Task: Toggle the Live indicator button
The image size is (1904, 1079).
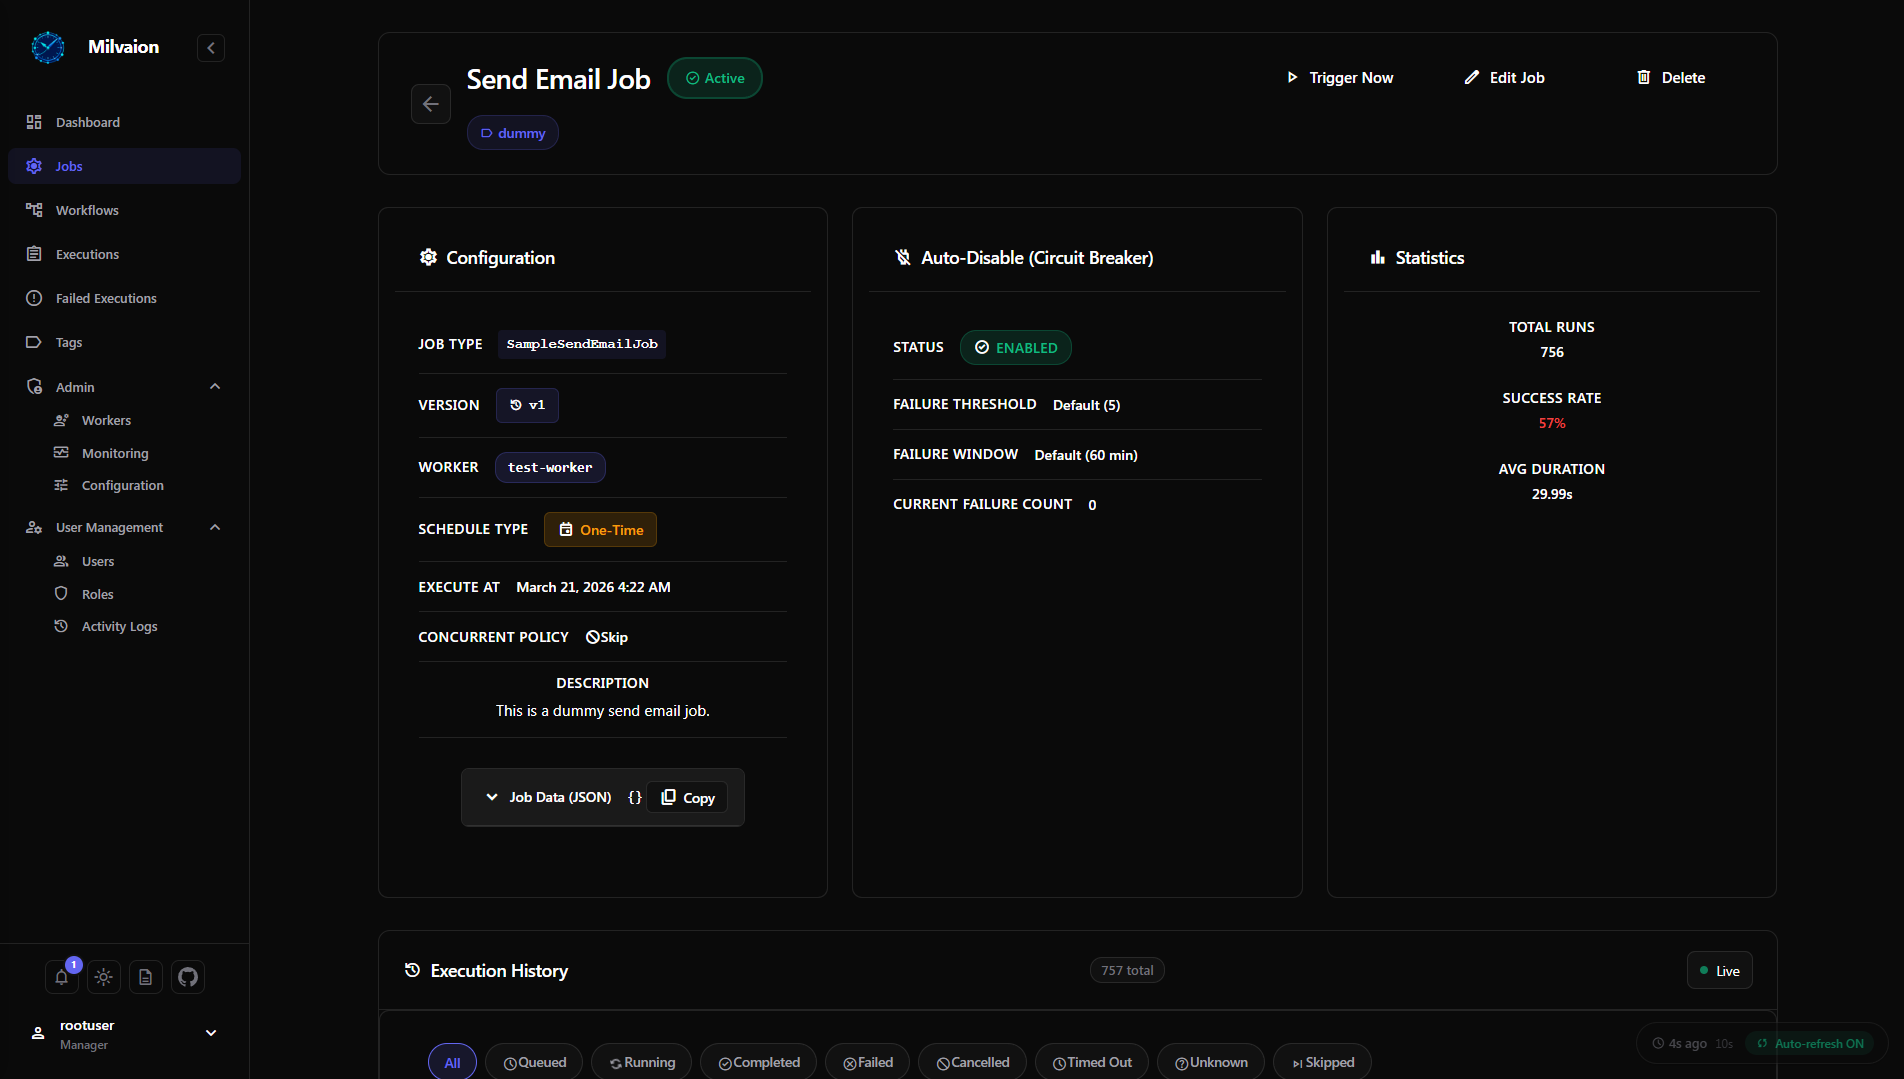Action: coord(1719,971)
